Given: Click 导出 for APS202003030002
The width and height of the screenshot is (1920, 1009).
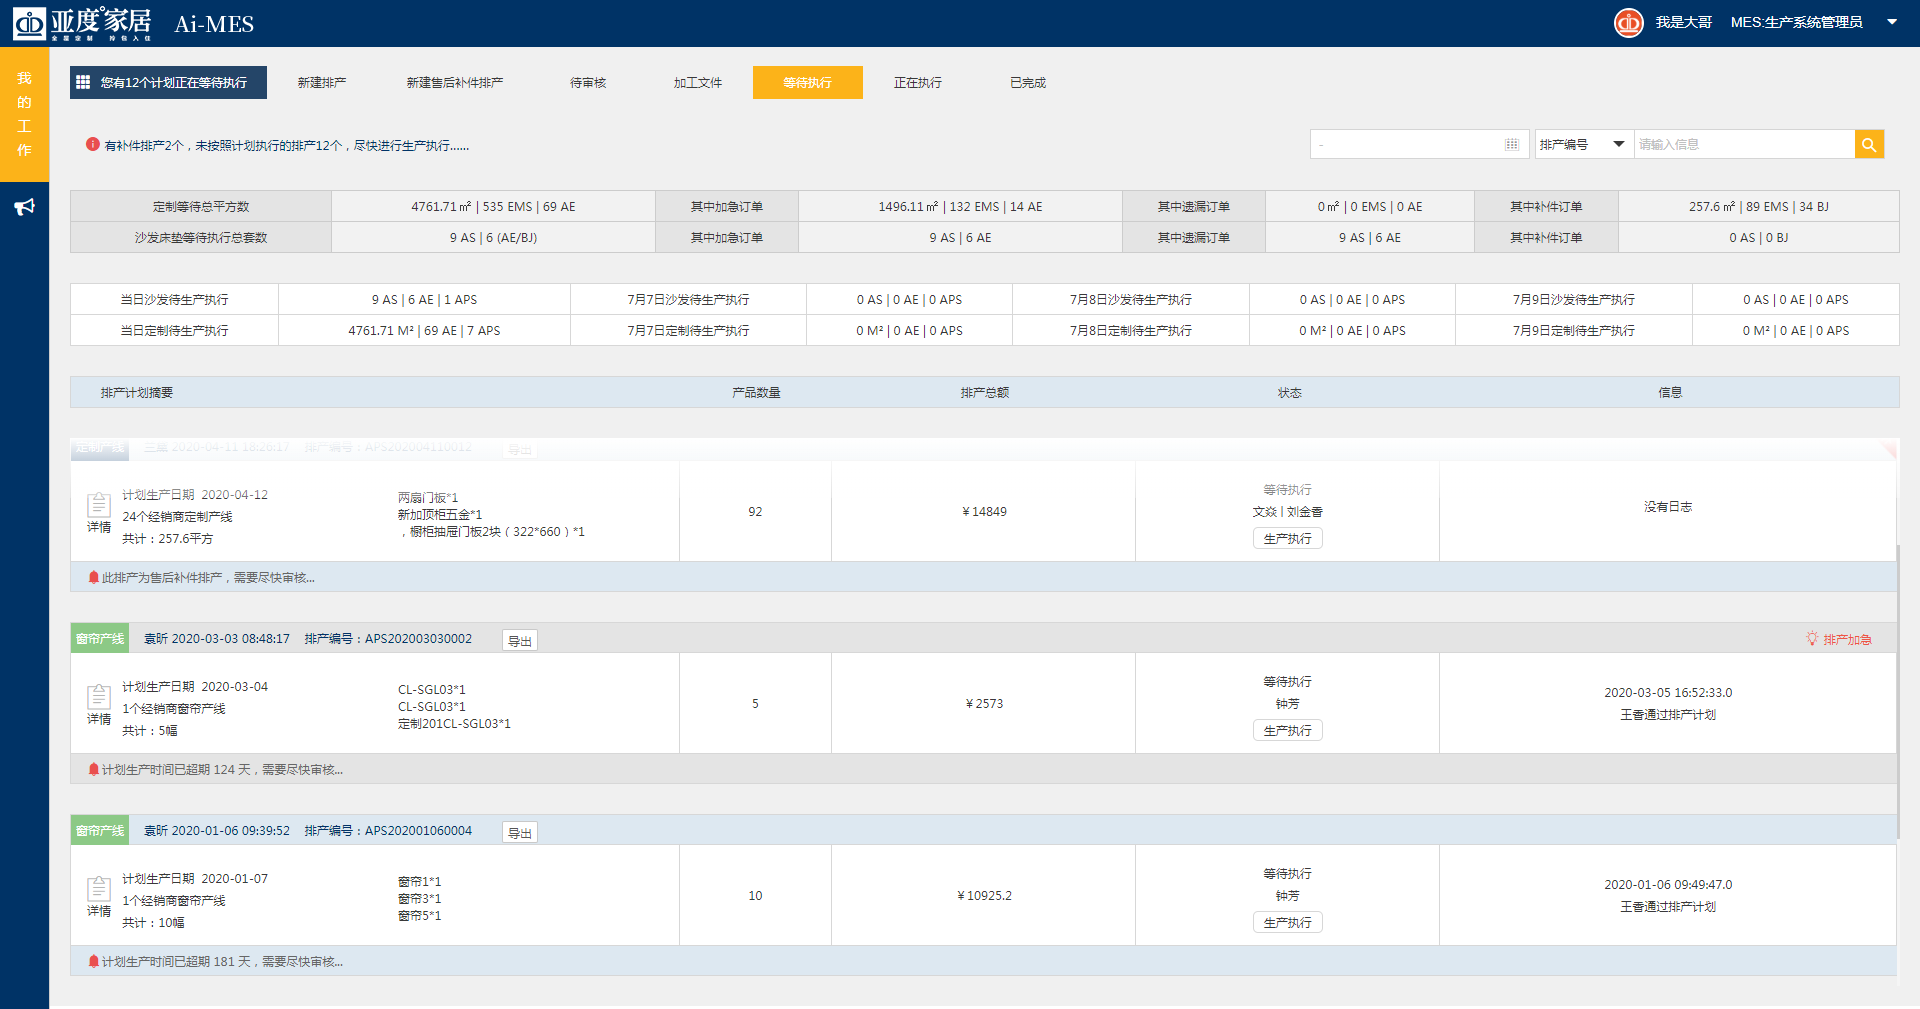Looking at the screenshot, I should [x=520, y=640].
